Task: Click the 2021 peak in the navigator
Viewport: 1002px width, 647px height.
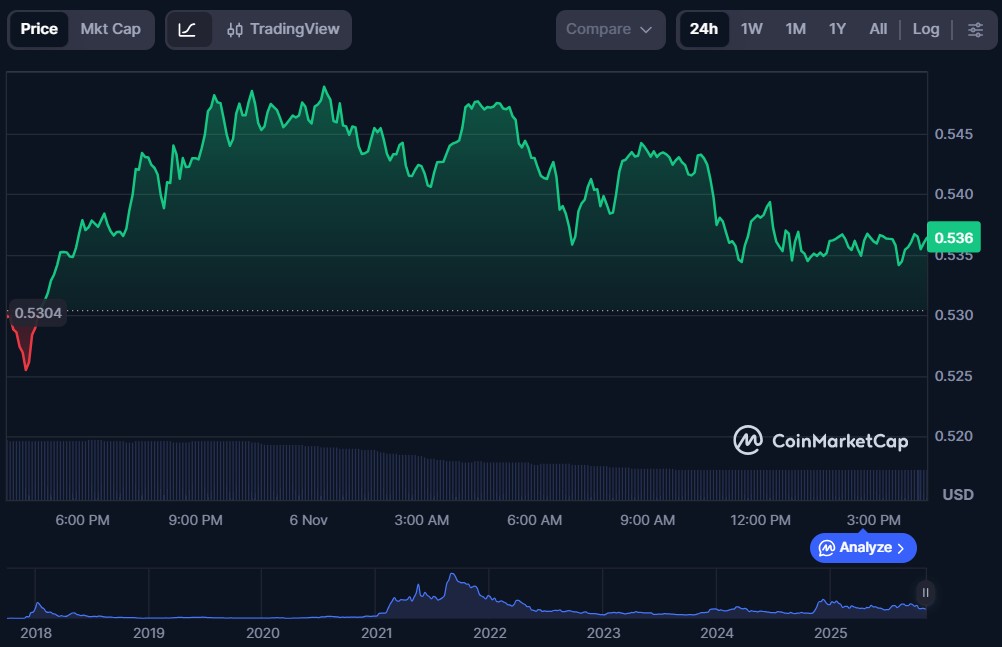Action: [453, 580]
